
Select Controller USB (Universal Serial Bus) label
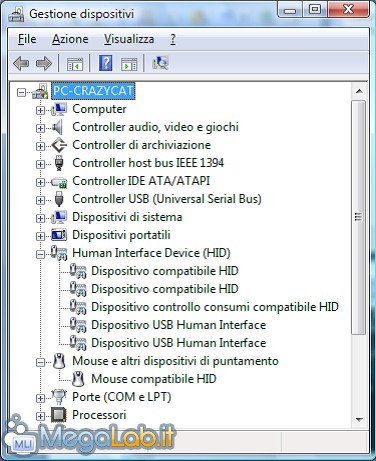[x=167, y=199]
